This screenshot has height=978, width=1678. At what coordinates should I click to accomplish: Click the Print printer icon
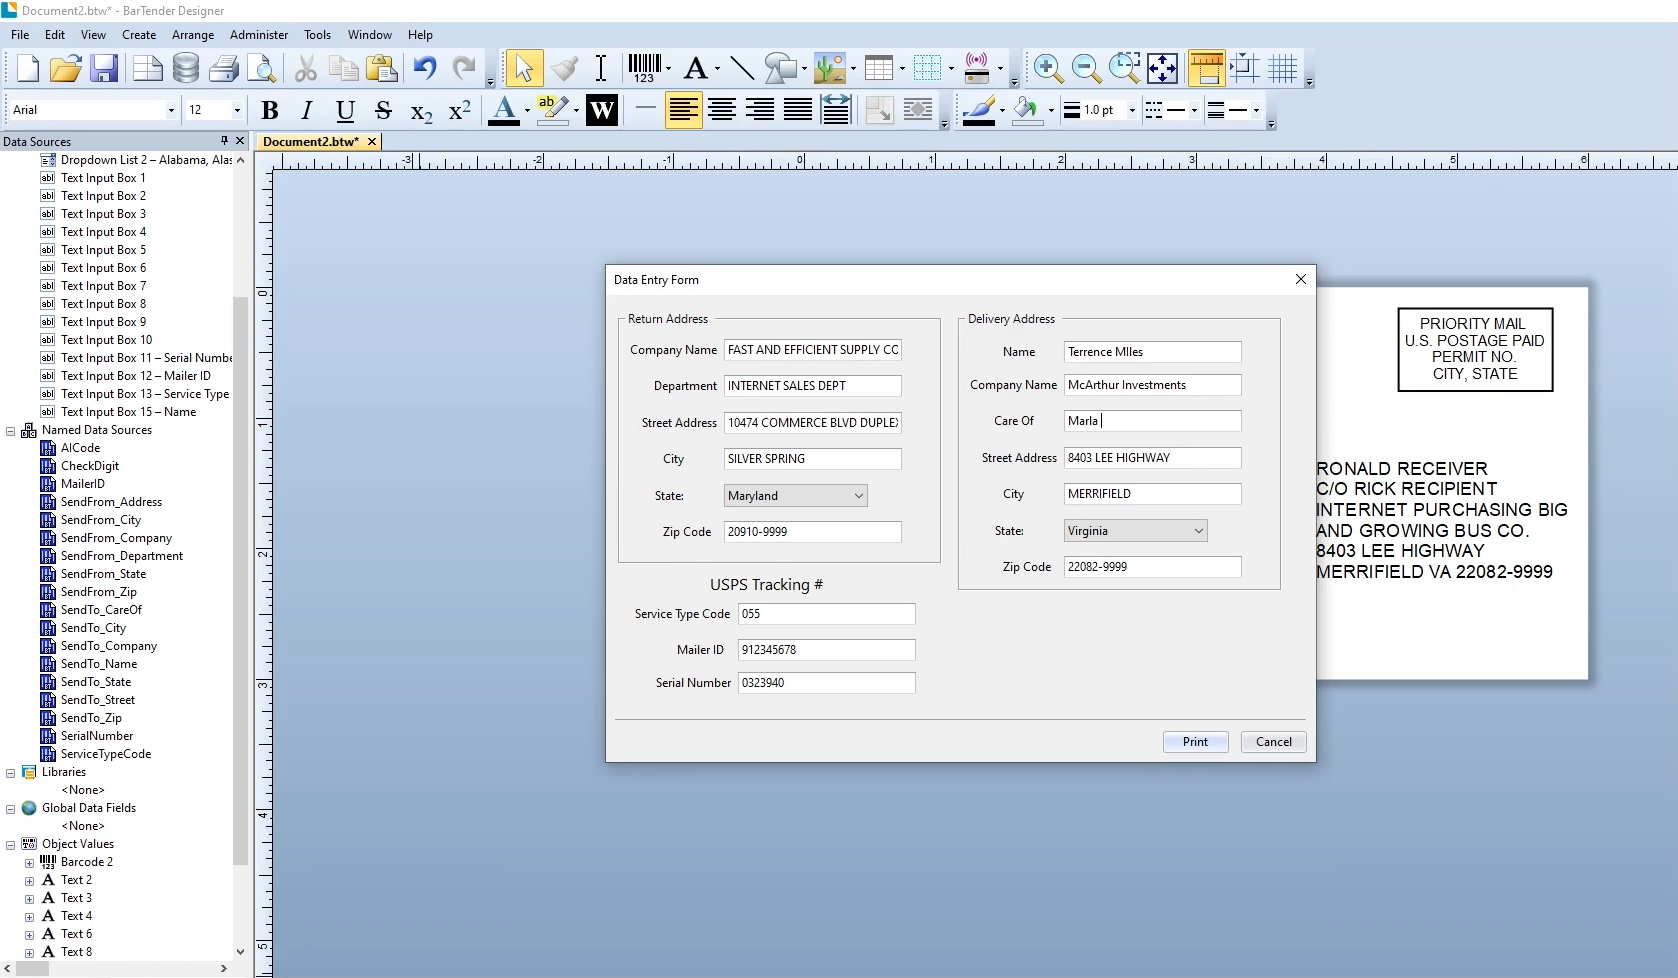click(x=224, y=68)
